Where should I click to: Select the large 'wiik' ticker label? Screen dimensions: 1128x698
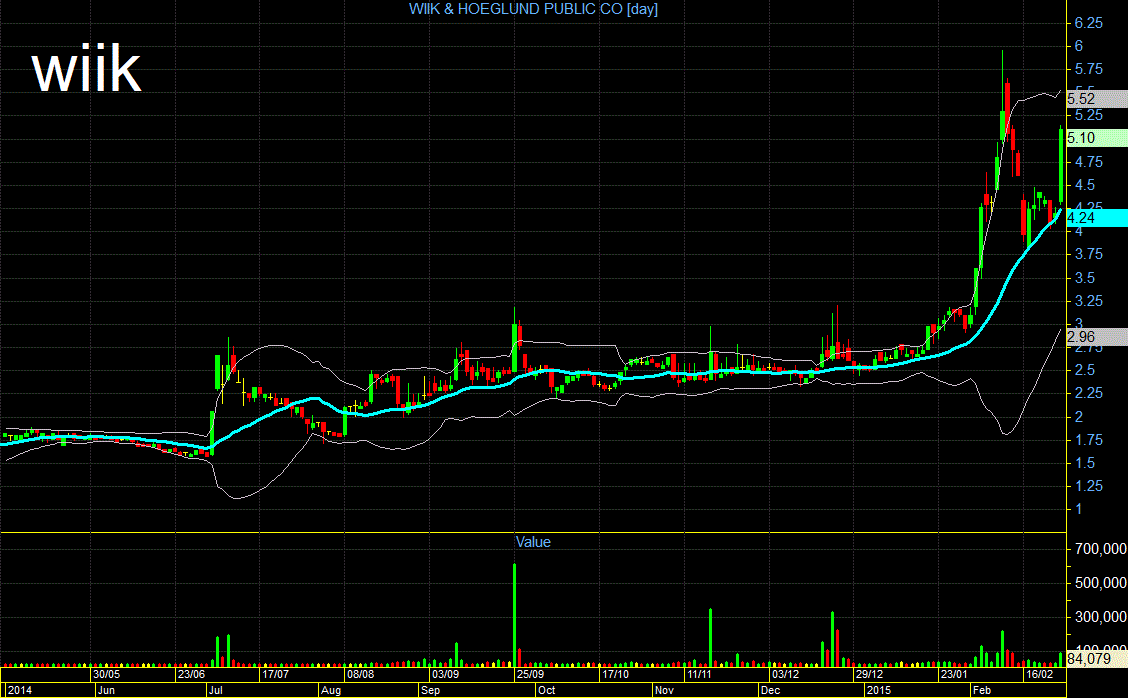(86, 69)
